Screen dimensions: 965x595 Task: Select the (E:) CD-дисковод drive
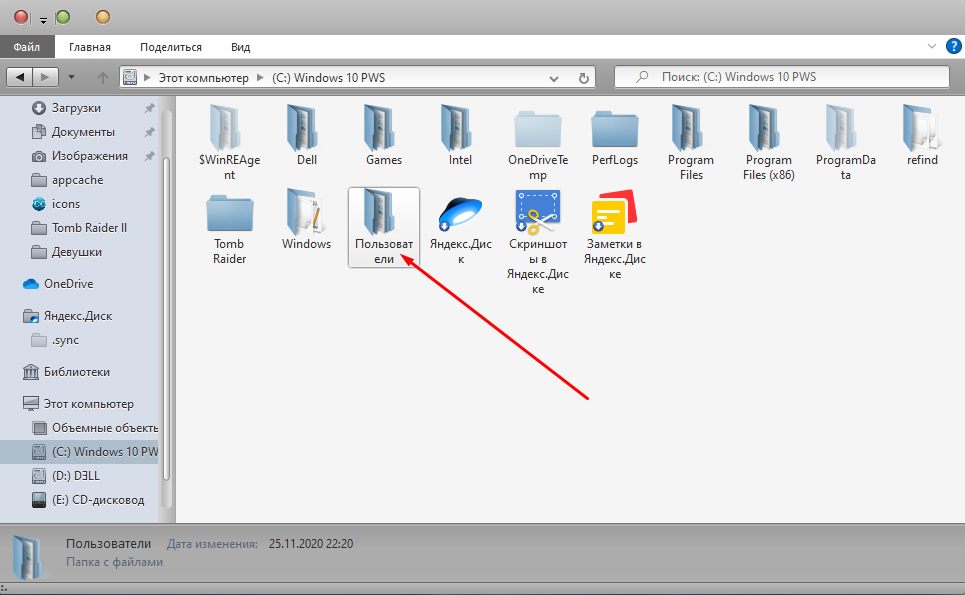click(x=98, y=500)
